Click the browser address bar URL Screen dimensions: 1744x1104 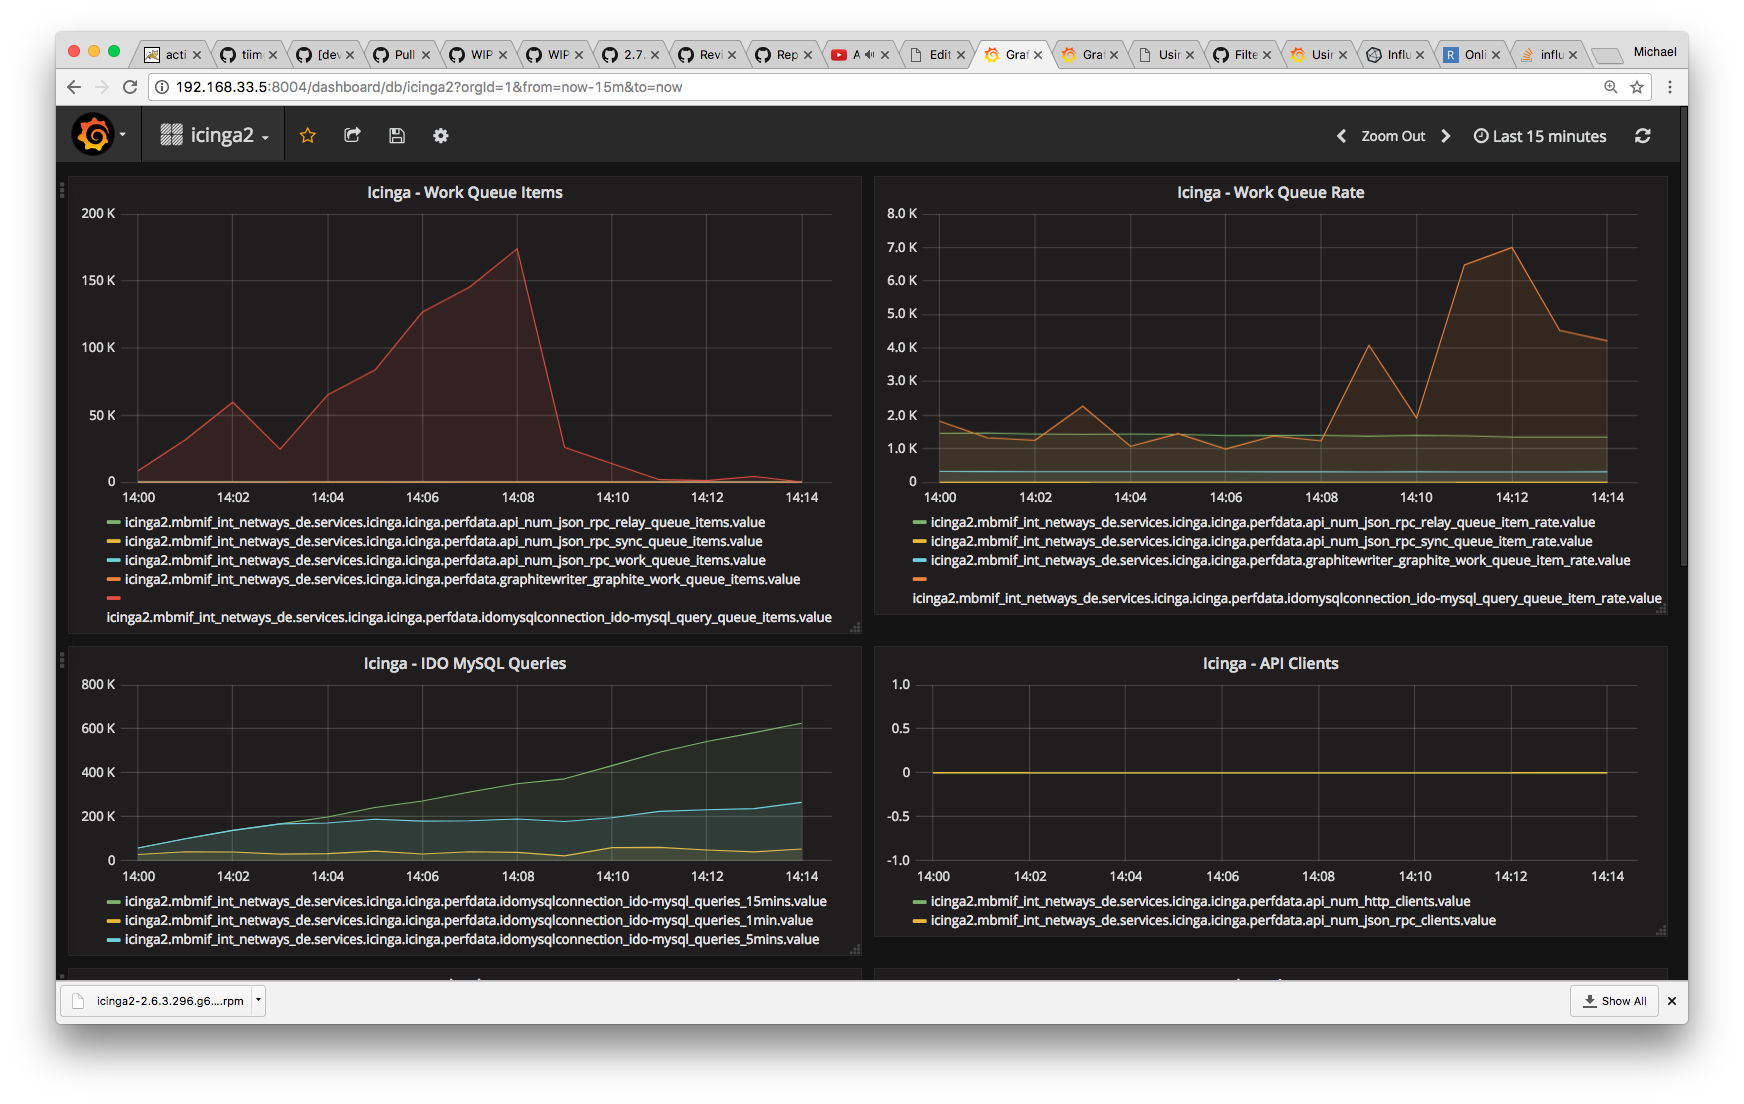tap(429, 87)
